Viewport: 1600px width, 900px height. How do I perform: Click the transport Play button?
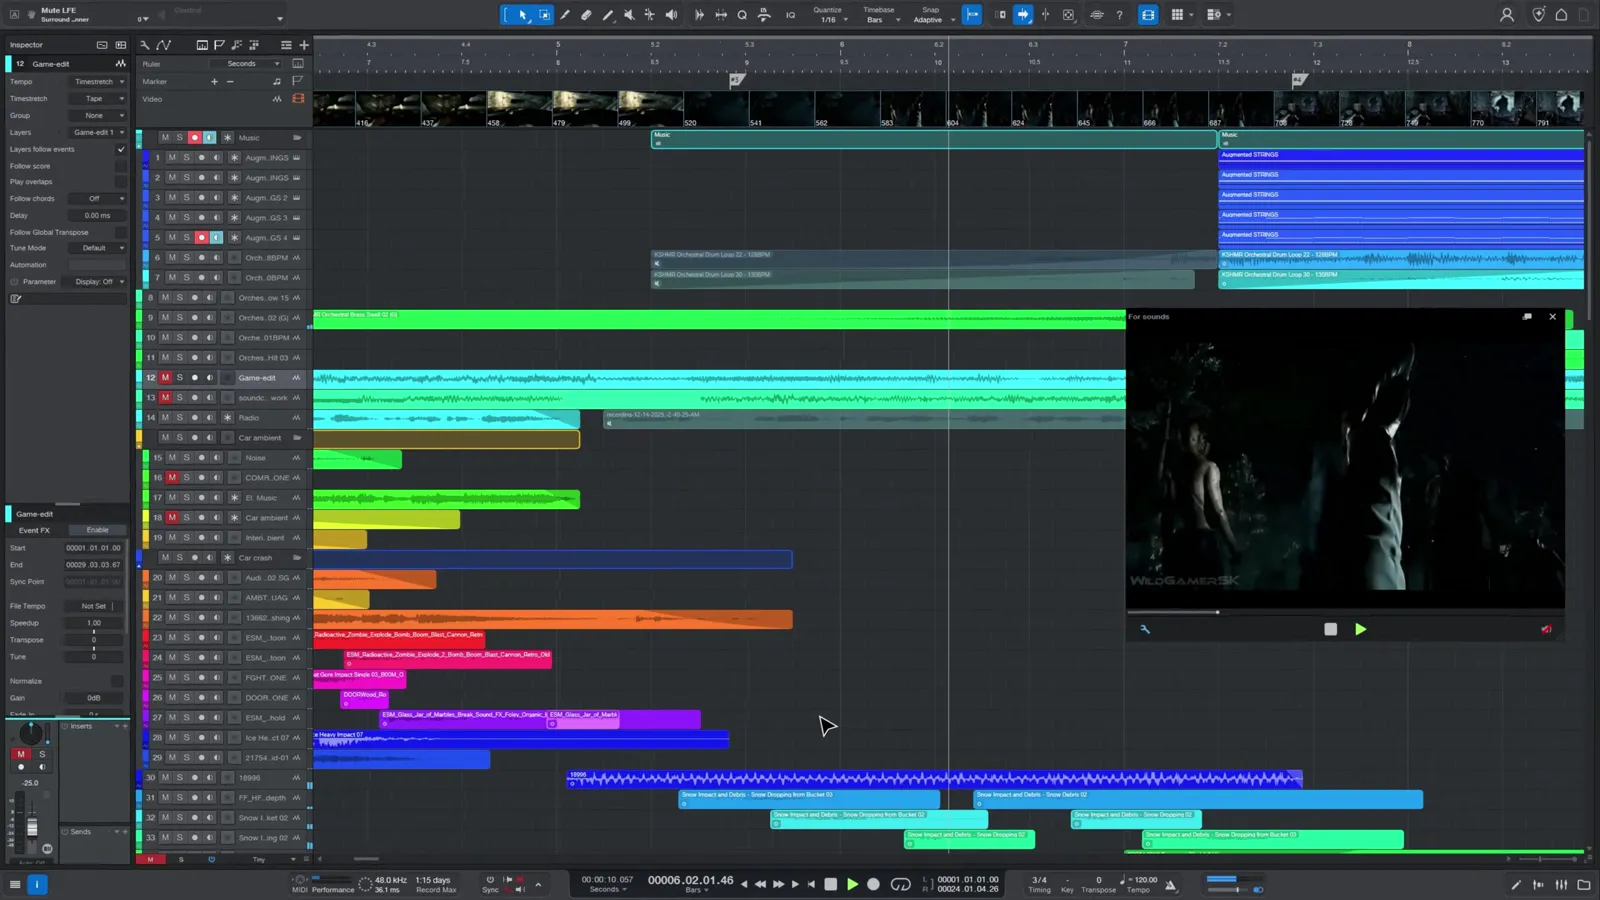click(x=852, y=884)
